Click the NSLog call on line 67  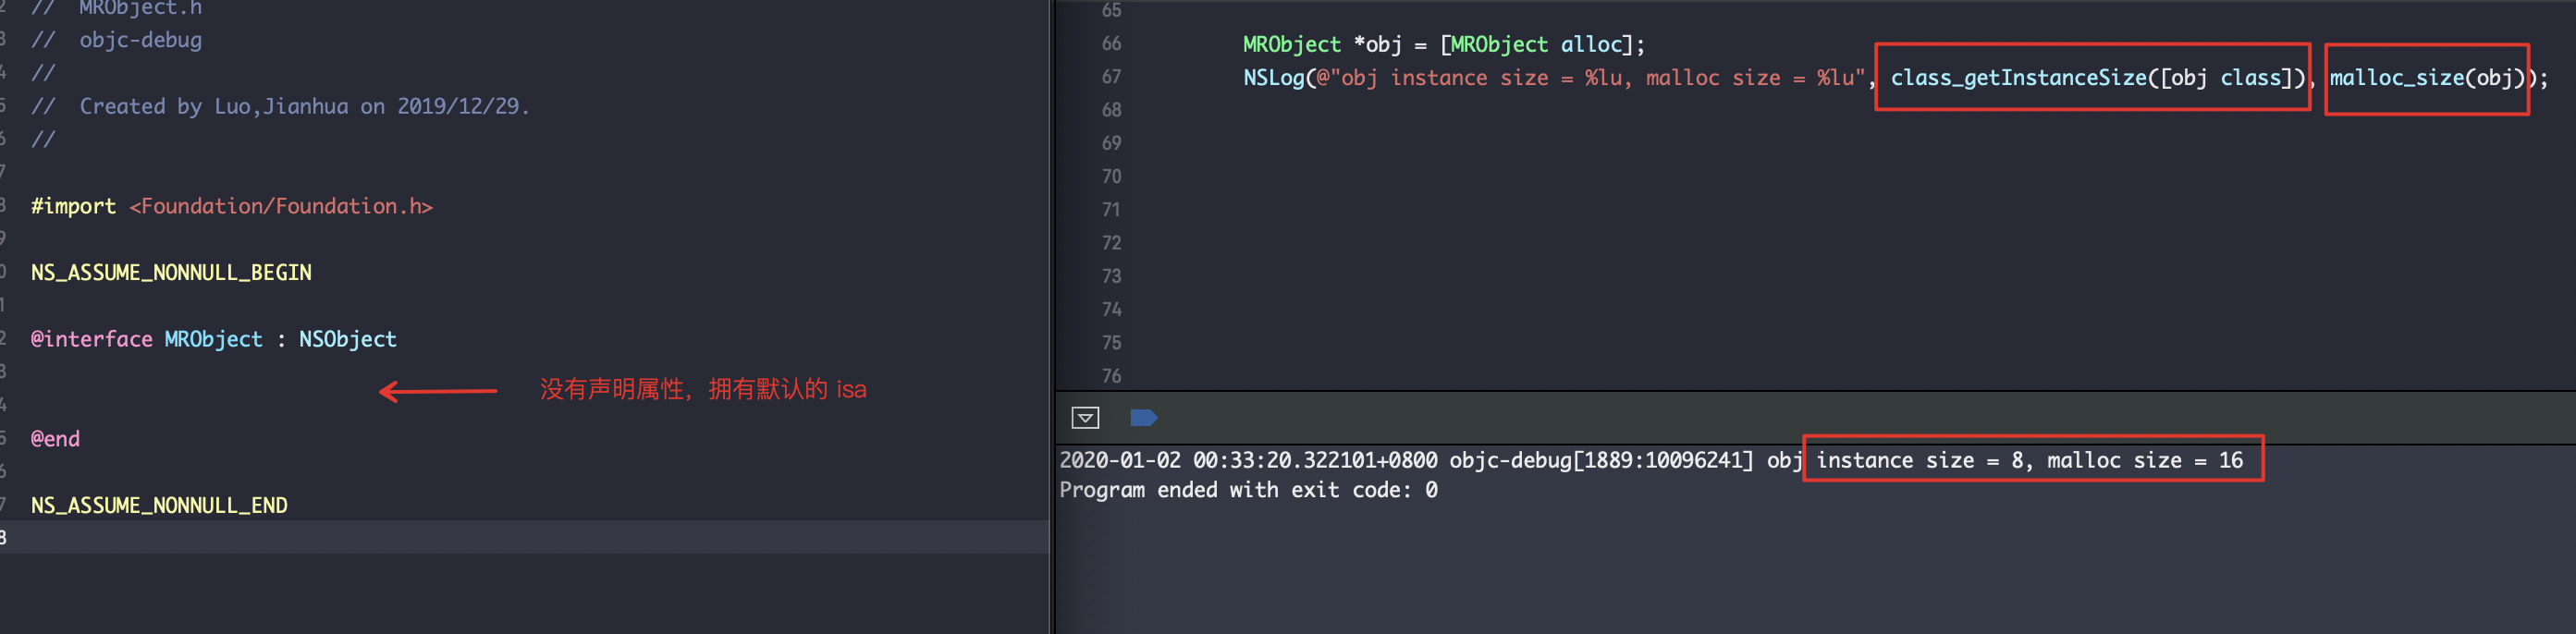1895,77
